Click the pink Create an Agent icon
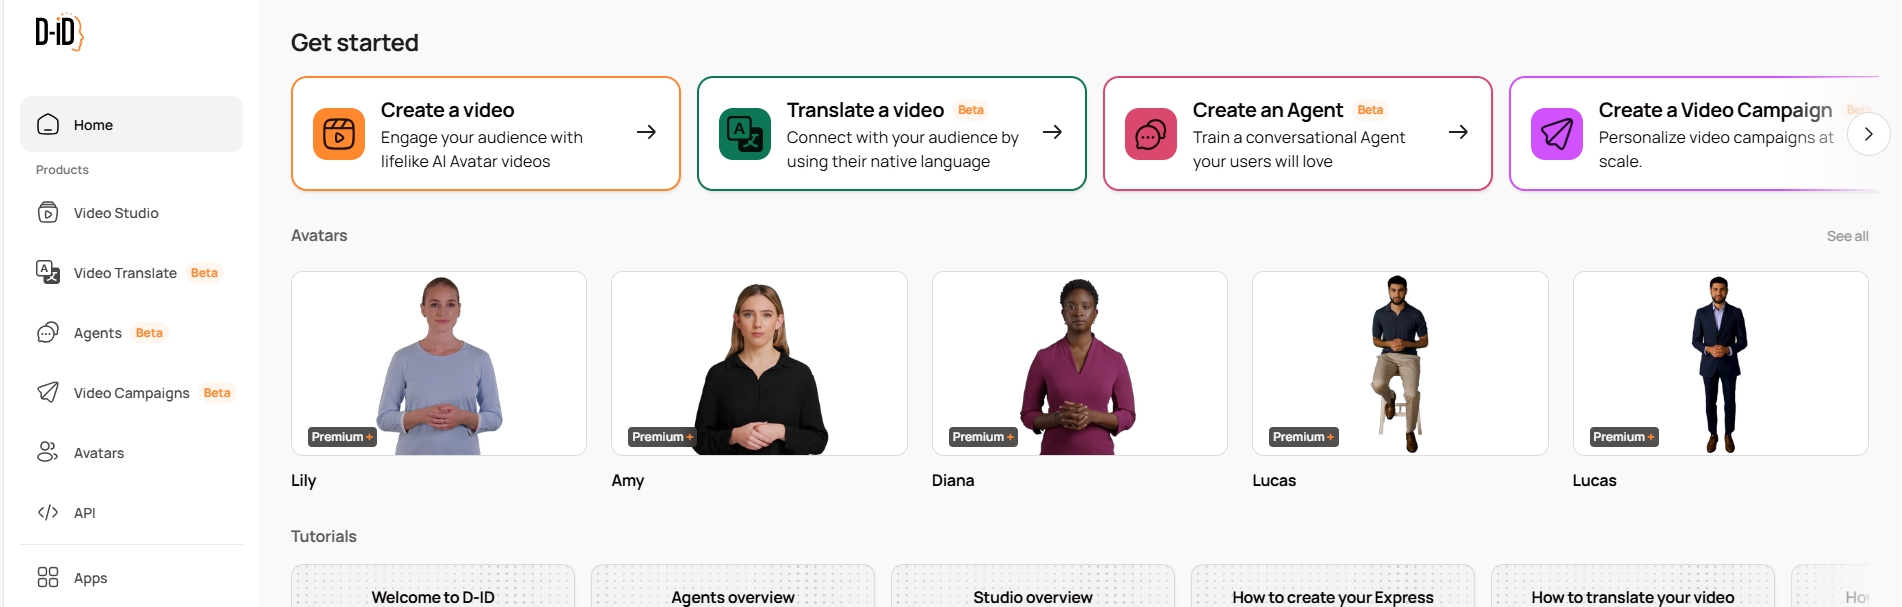 point(1151,134)
